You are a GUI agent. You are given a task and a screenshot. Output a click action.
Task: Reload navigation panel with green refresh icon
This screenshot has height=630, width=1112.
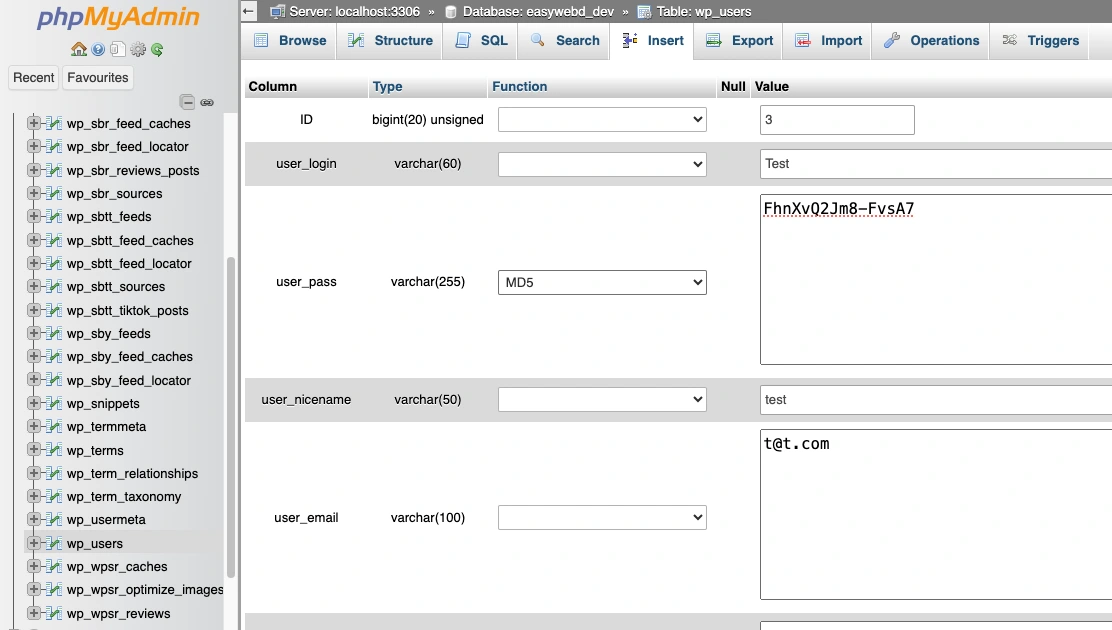pos(157,48)
